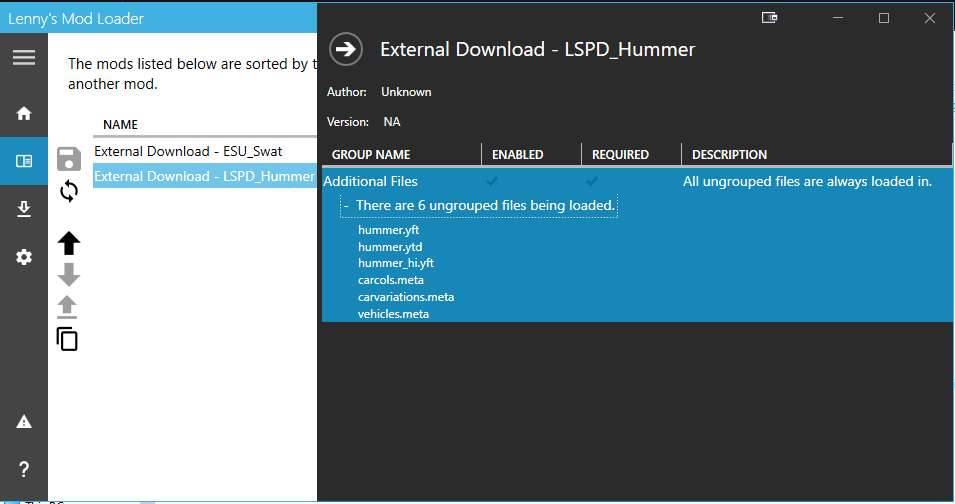Open the warning triangle icon
The height and width of the screenshot is (504, 955).
click(x=24, y=422)
